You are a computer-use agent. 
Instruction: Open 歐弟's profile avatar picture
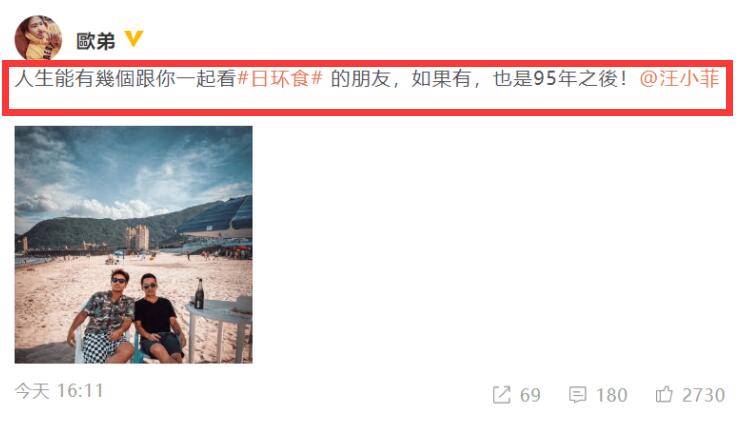pos(38,38)
